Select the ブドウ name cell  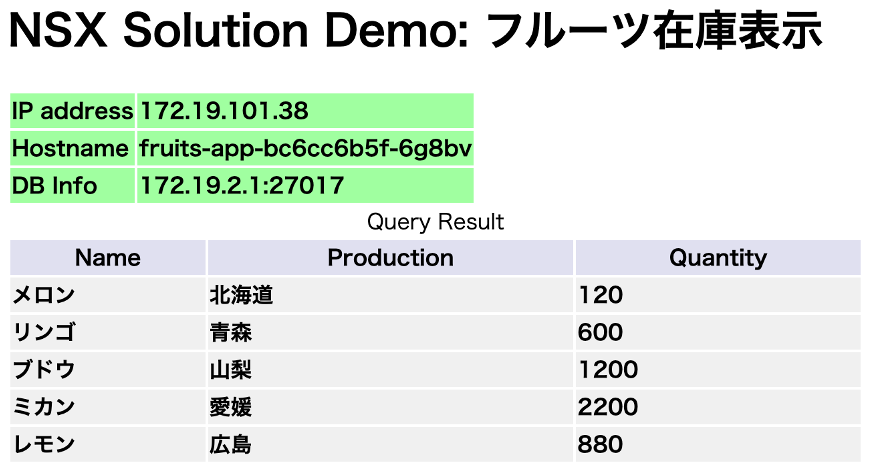(44, 370)
